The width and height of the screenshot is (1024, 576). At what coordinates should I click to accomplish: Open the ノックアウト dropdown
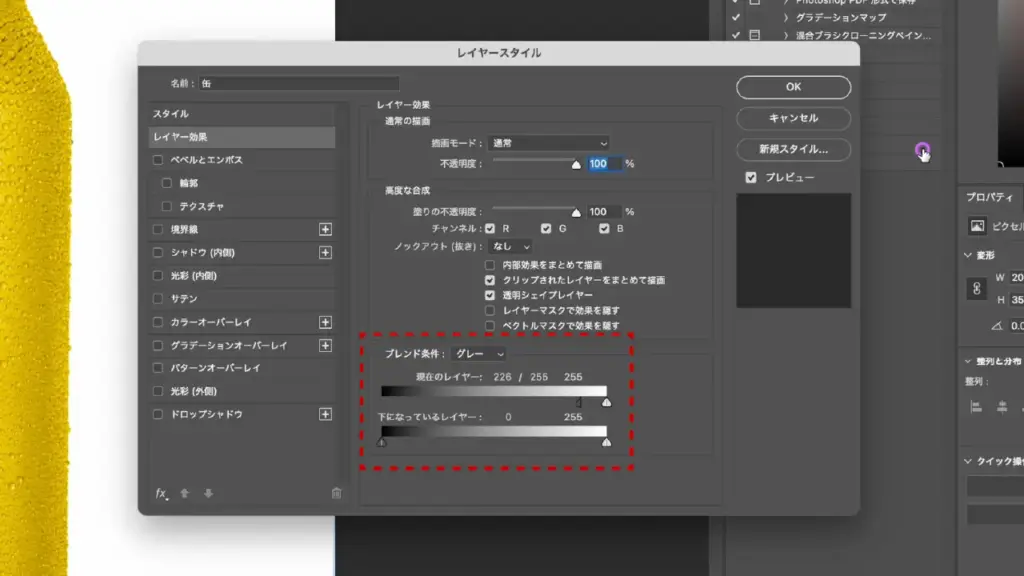tap(510, 246)
